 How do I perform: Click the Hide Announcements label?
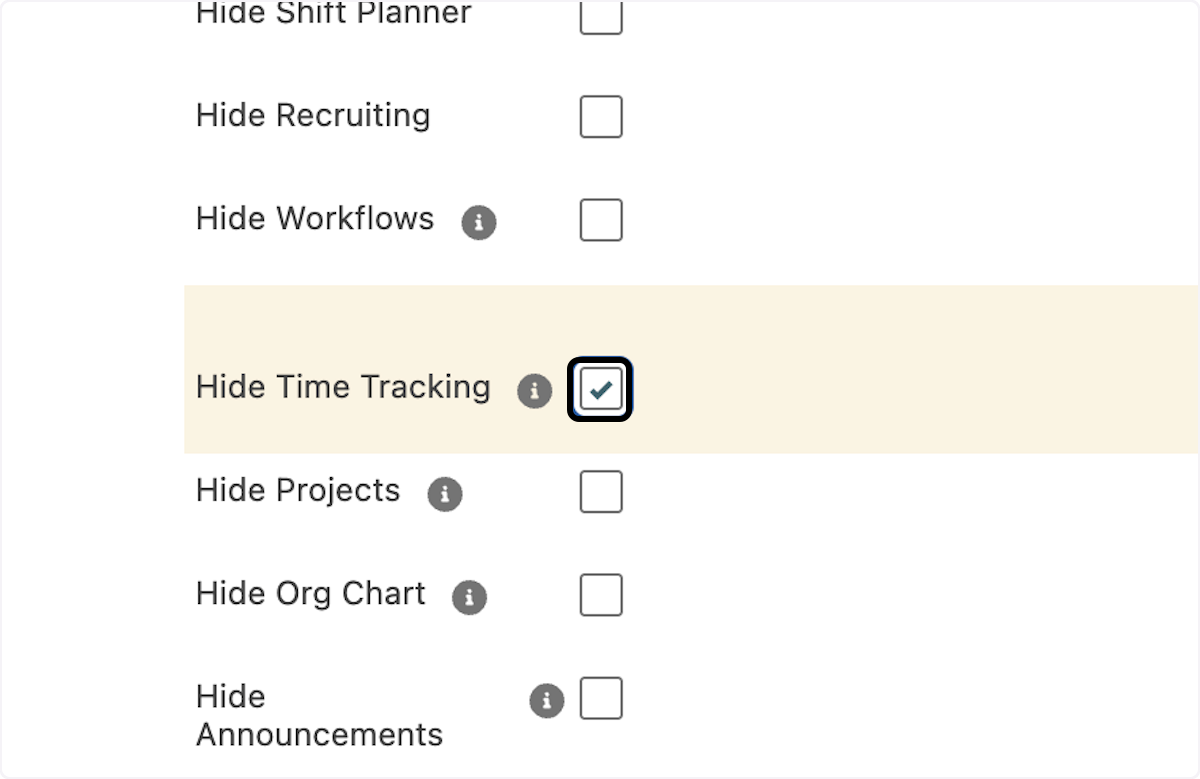pyautogui.click(x=319, y=715)
